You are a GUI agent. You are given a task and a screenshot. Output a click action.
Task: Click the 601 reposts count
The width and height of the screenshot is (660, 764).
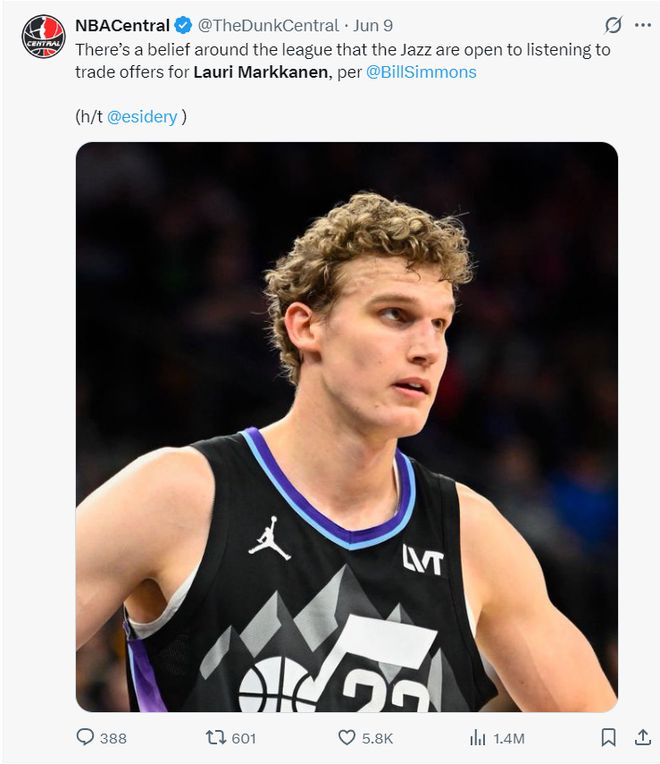(x=243, y=738)
